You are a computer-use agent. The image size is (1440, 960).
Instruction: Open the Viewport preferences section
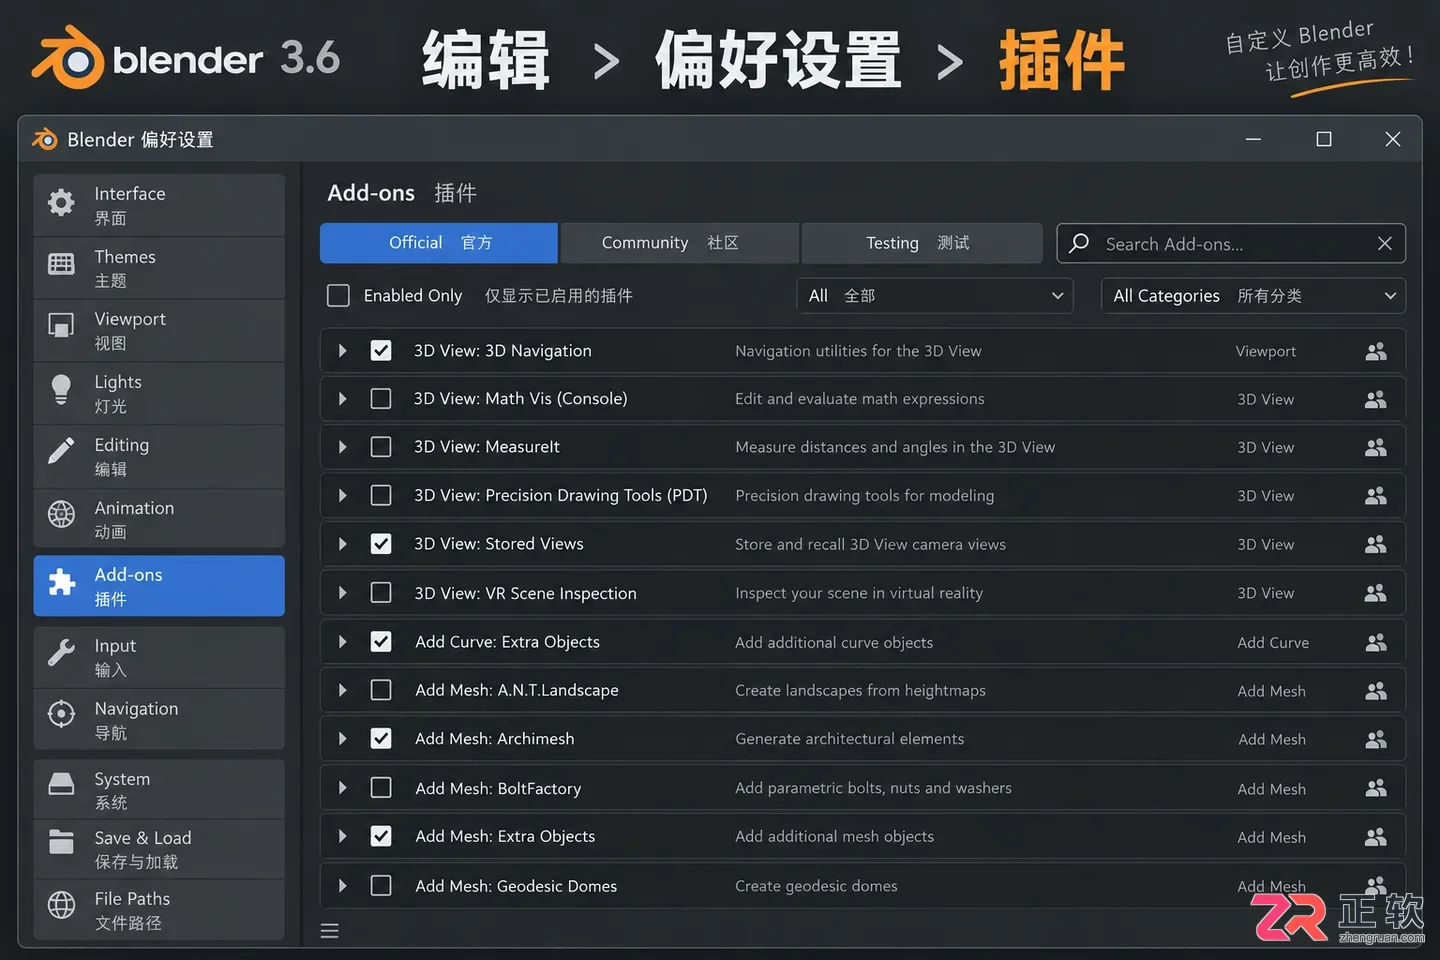[159, 331]
